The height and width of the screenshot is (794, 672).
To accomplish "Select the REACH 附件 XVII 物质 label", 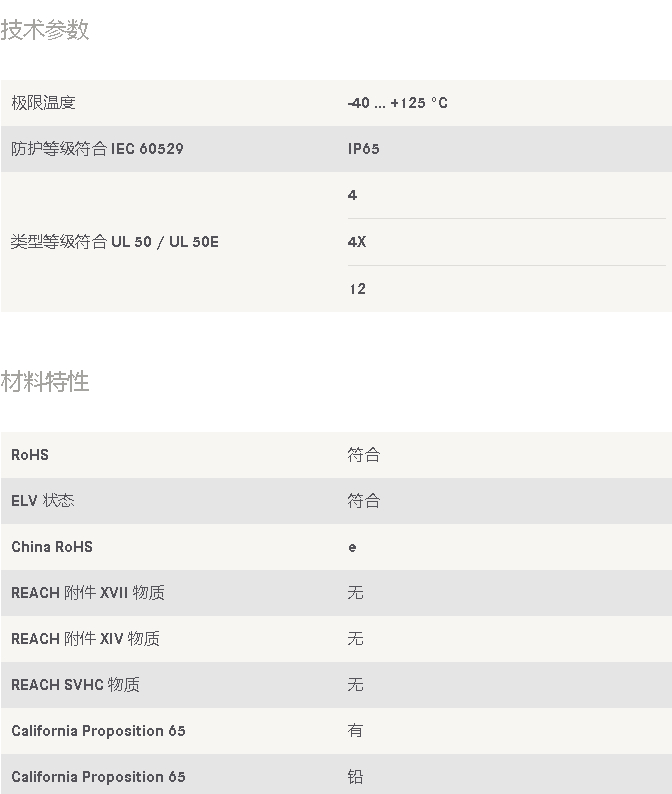I will 88,592.
